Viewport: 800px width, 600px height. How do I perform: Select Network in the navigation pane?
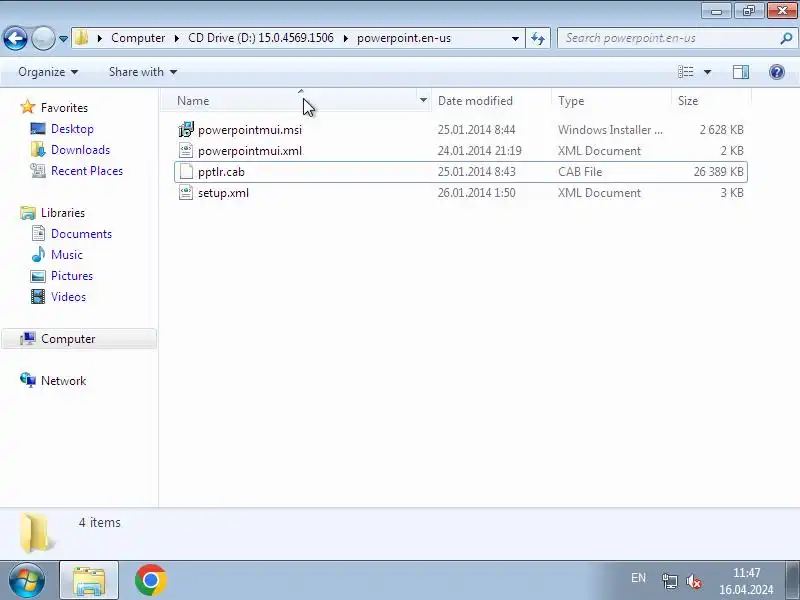pyautogui.click(x=63, y=381)
